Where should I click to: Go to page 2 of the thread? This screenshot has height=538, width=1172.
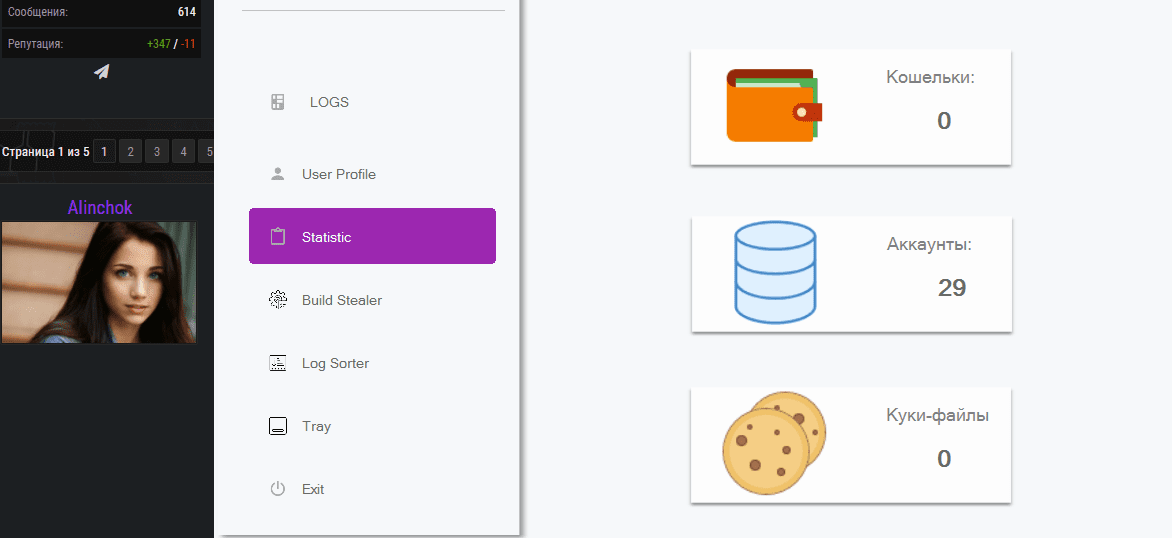(x=130, y=152)
